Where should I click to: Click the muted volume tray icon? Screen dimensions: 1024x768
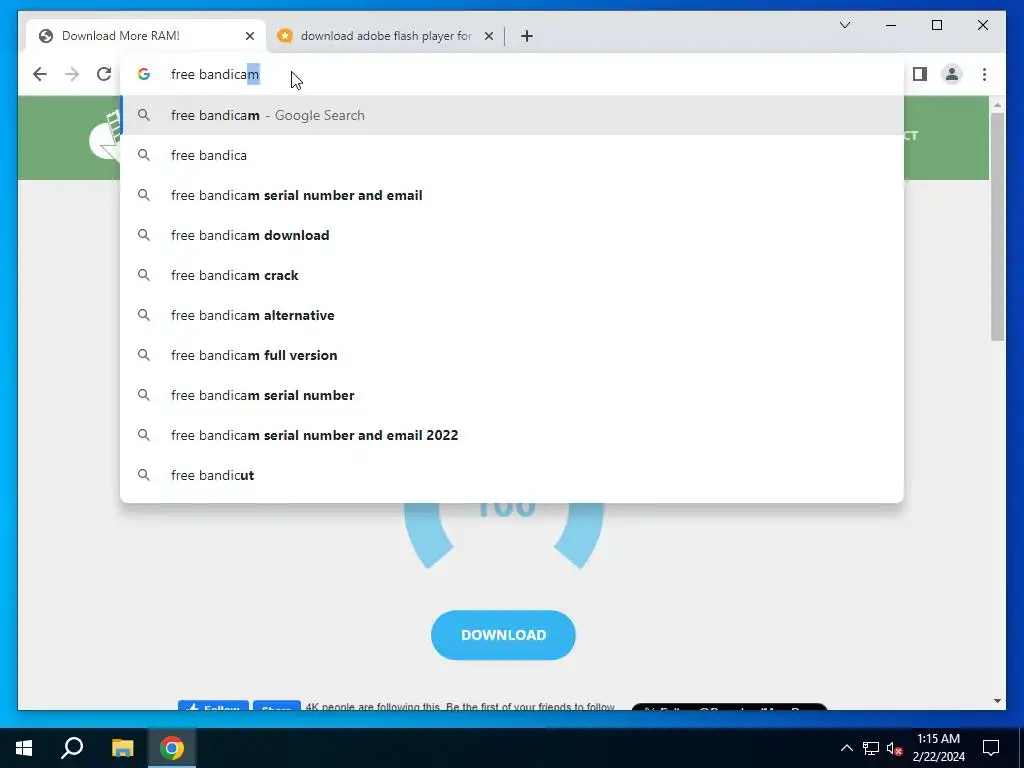point(894,748)
